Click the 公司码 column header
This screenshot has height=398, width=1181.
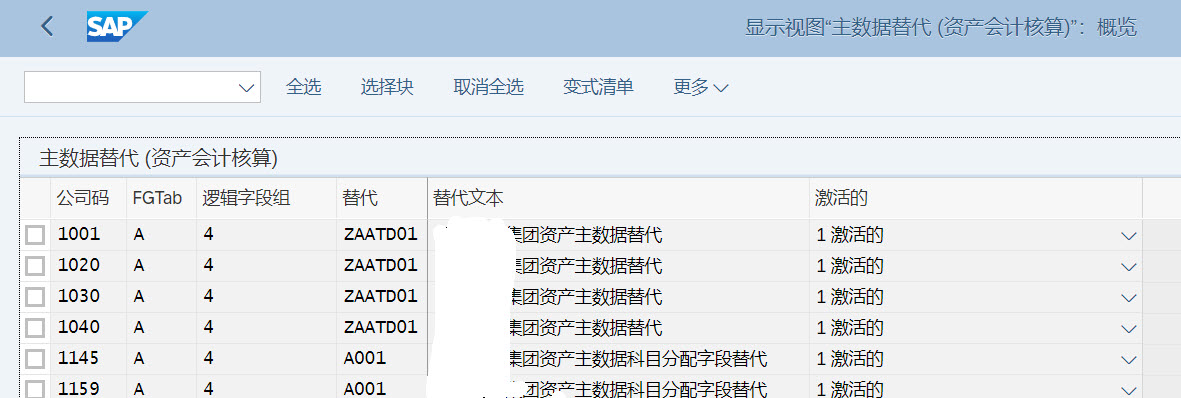pyautogui.click(x=88, y=198)
